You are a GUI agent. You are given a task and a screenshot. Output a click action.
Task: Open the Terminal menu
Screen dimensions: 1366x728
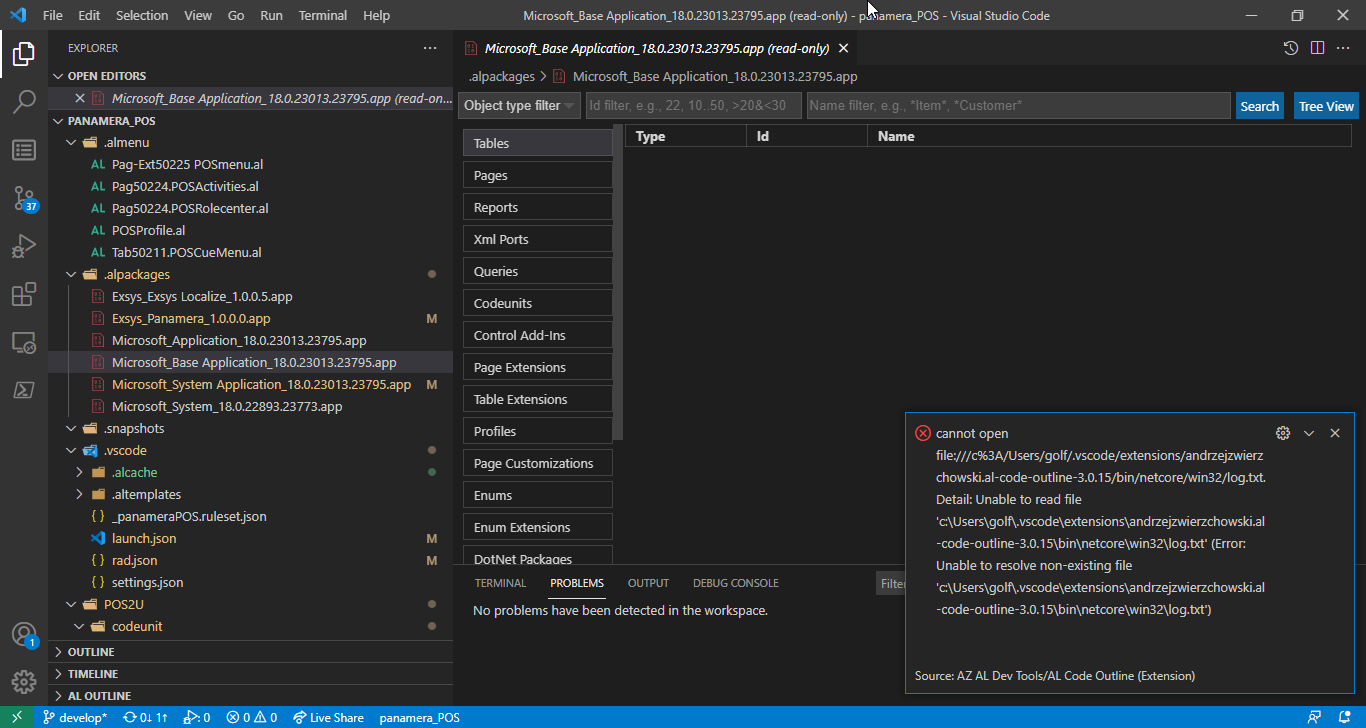[x=323, y=15]
